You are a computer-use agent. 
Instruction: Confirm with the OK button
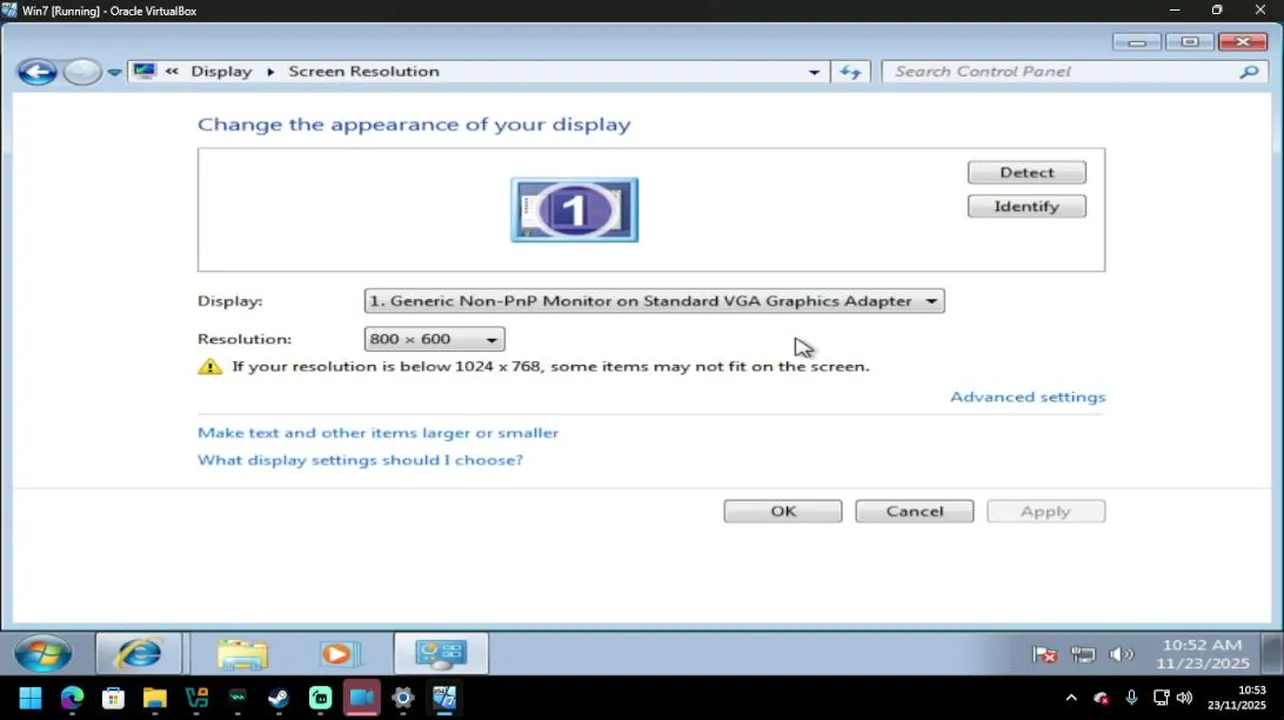point(783,511)
